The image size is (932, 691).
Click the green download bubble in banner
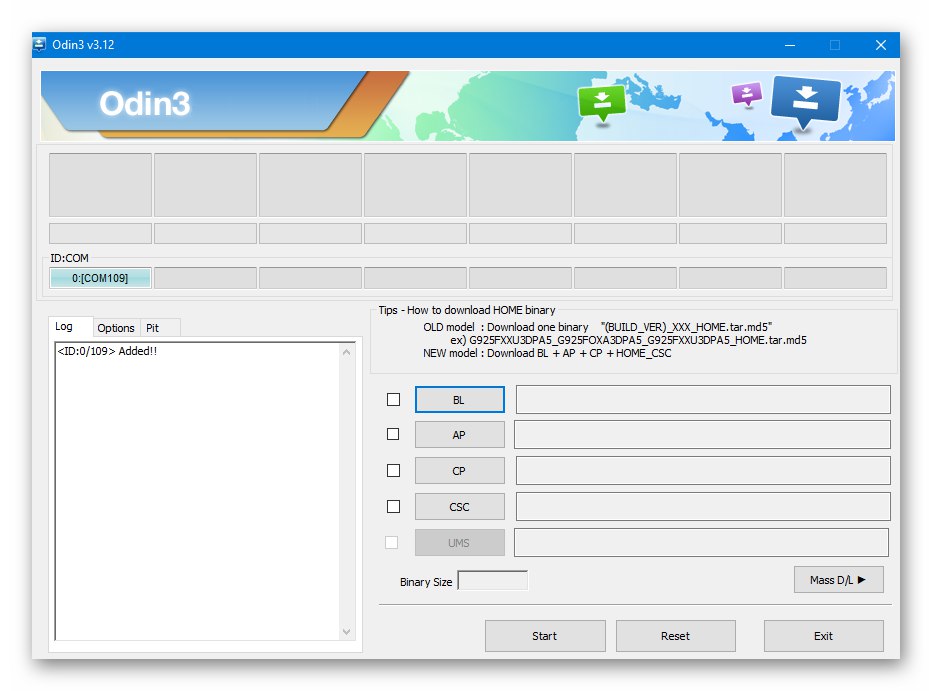602,103
